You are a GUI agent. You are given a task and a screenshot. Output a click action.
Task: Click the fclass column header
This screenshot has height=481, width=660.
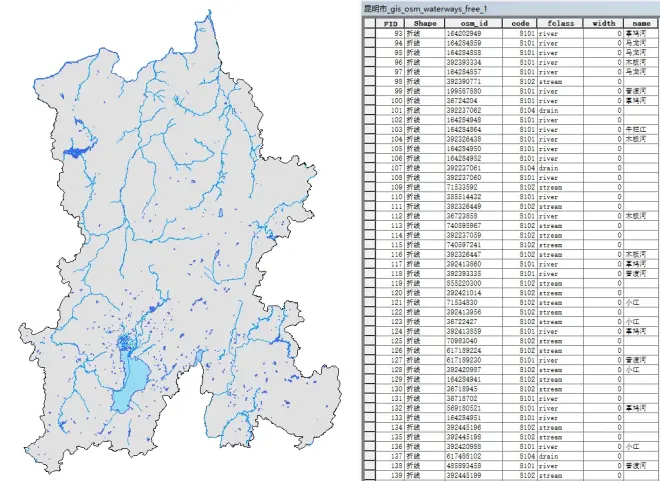pyautogui.click(x=554, y=21)
